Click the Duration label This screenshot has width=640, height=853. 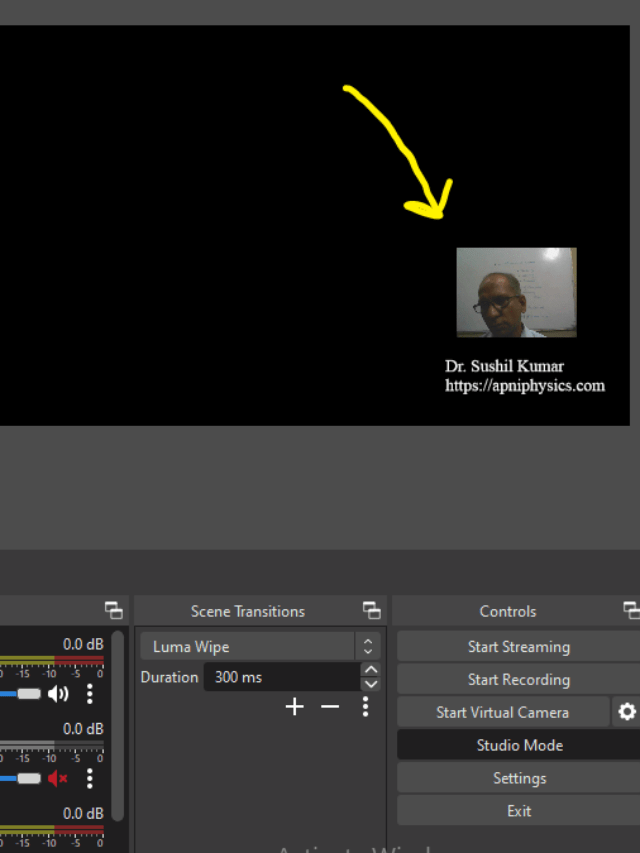(x=169, y=677)
